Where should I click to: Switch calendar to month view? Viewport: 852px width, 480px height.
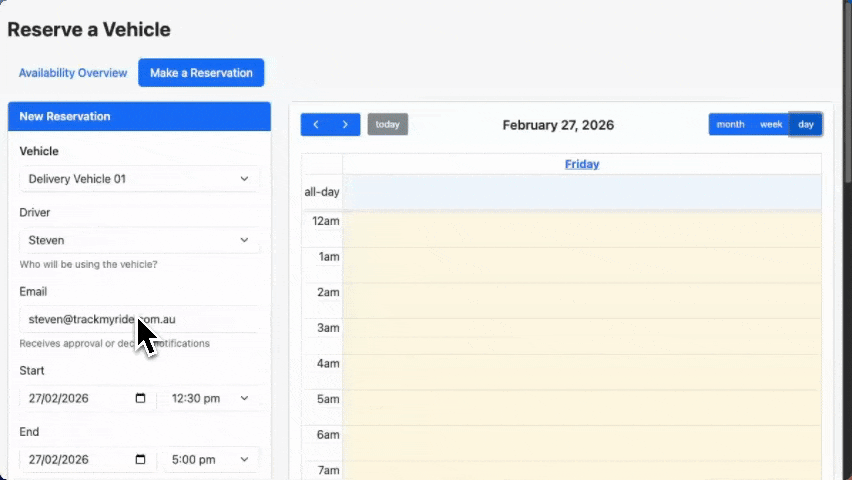click(x=730, y=125)
